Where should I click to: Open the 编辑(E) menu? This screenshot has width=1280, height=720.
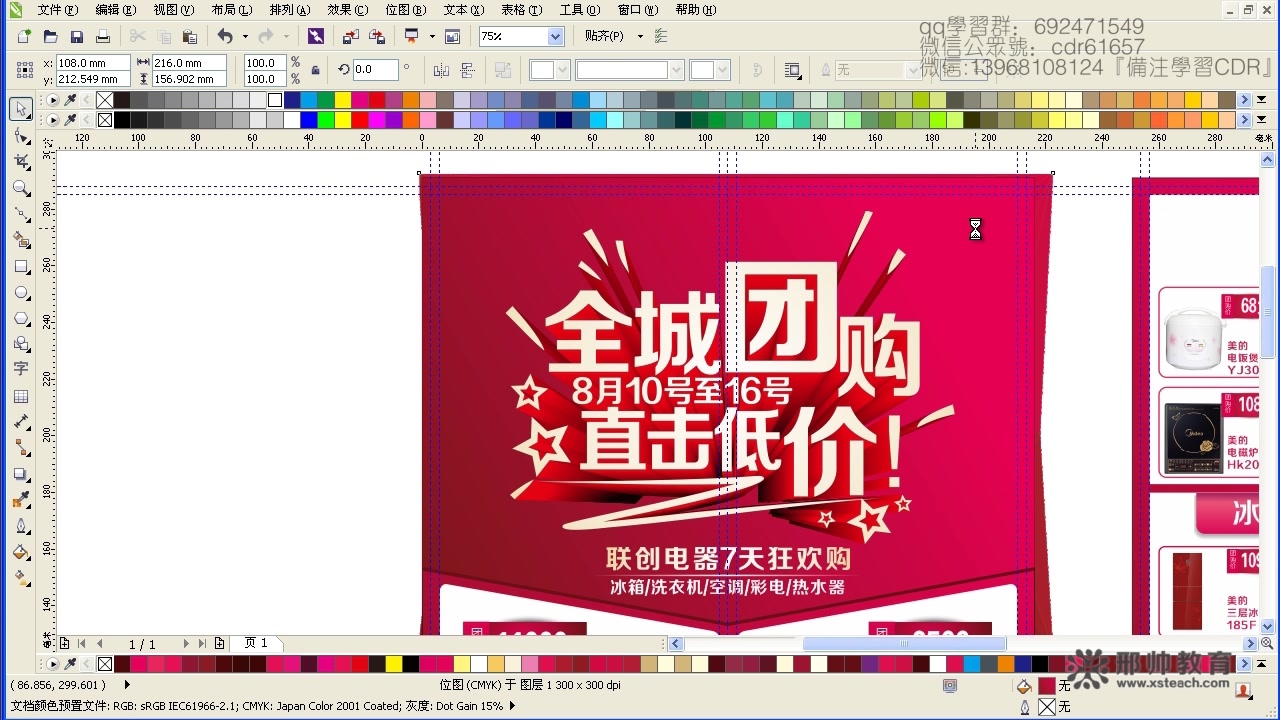click(x=115, y=10)
